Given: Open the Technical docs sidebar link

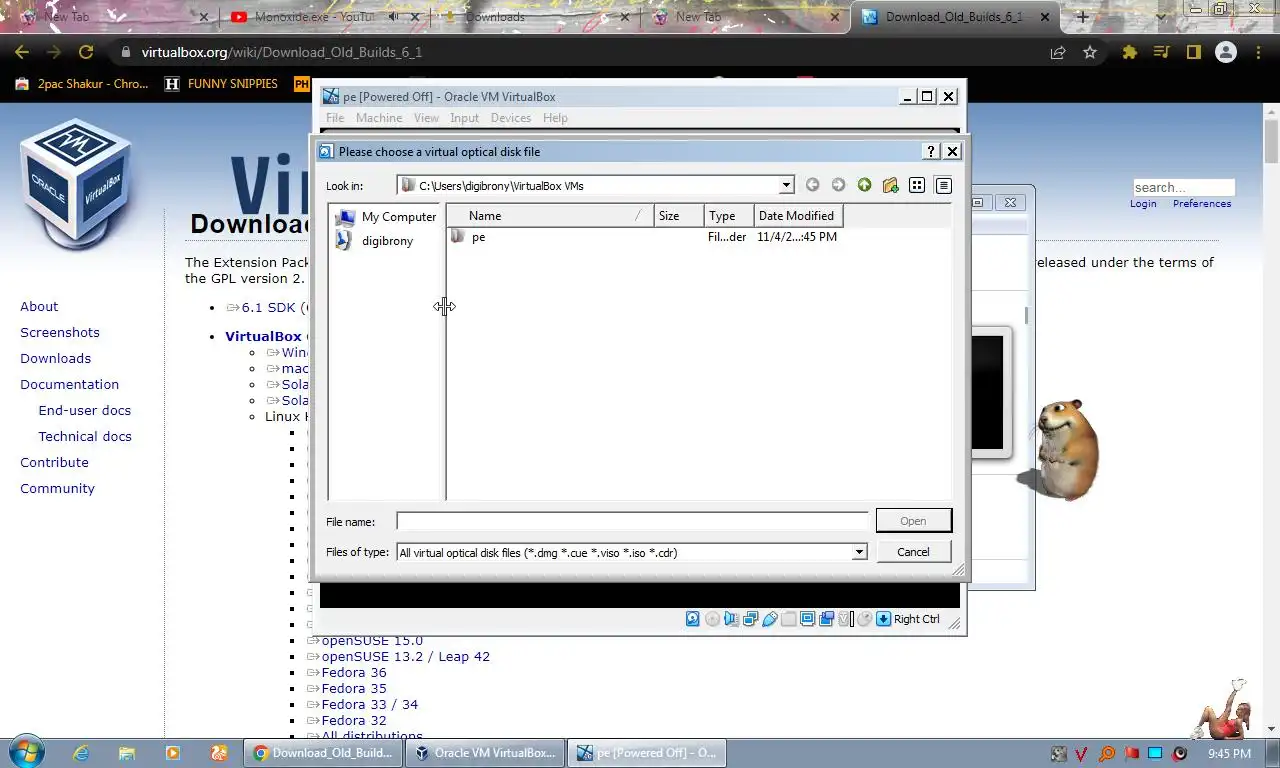Looking at the screenshot, I should tap(85, 437).
